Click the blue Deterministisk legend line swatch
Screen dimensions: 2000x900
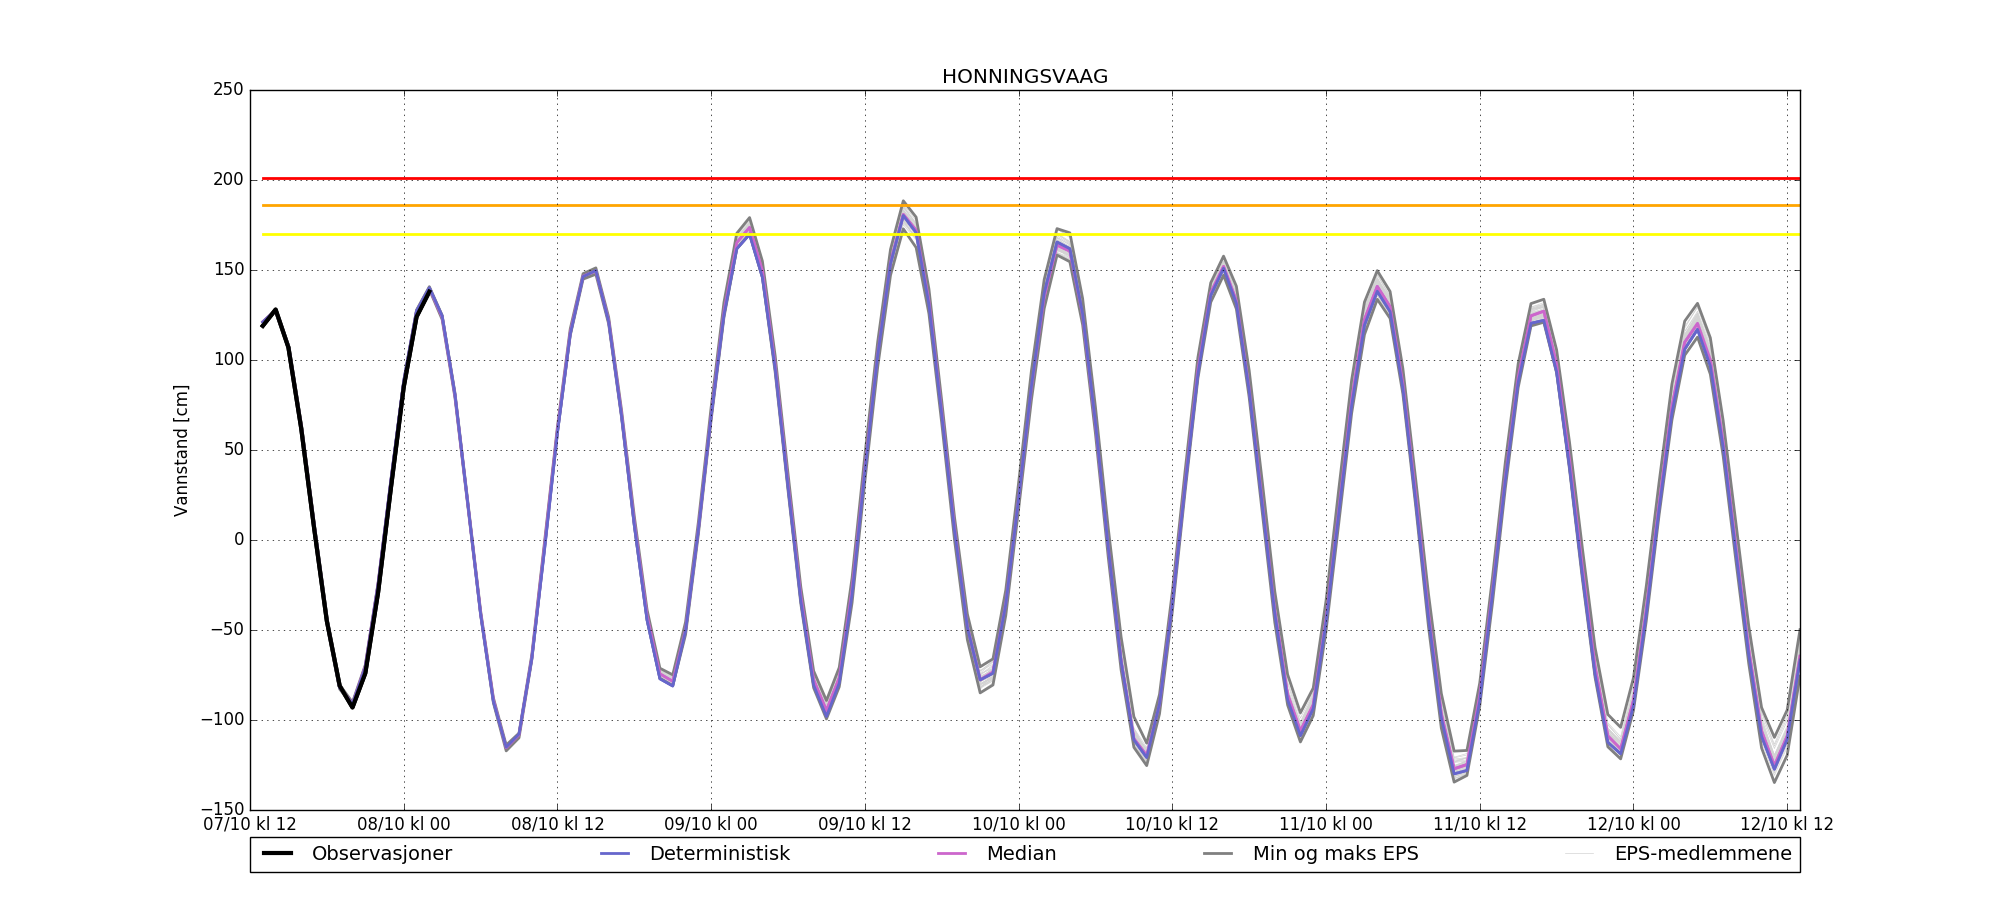coord(615,854)
